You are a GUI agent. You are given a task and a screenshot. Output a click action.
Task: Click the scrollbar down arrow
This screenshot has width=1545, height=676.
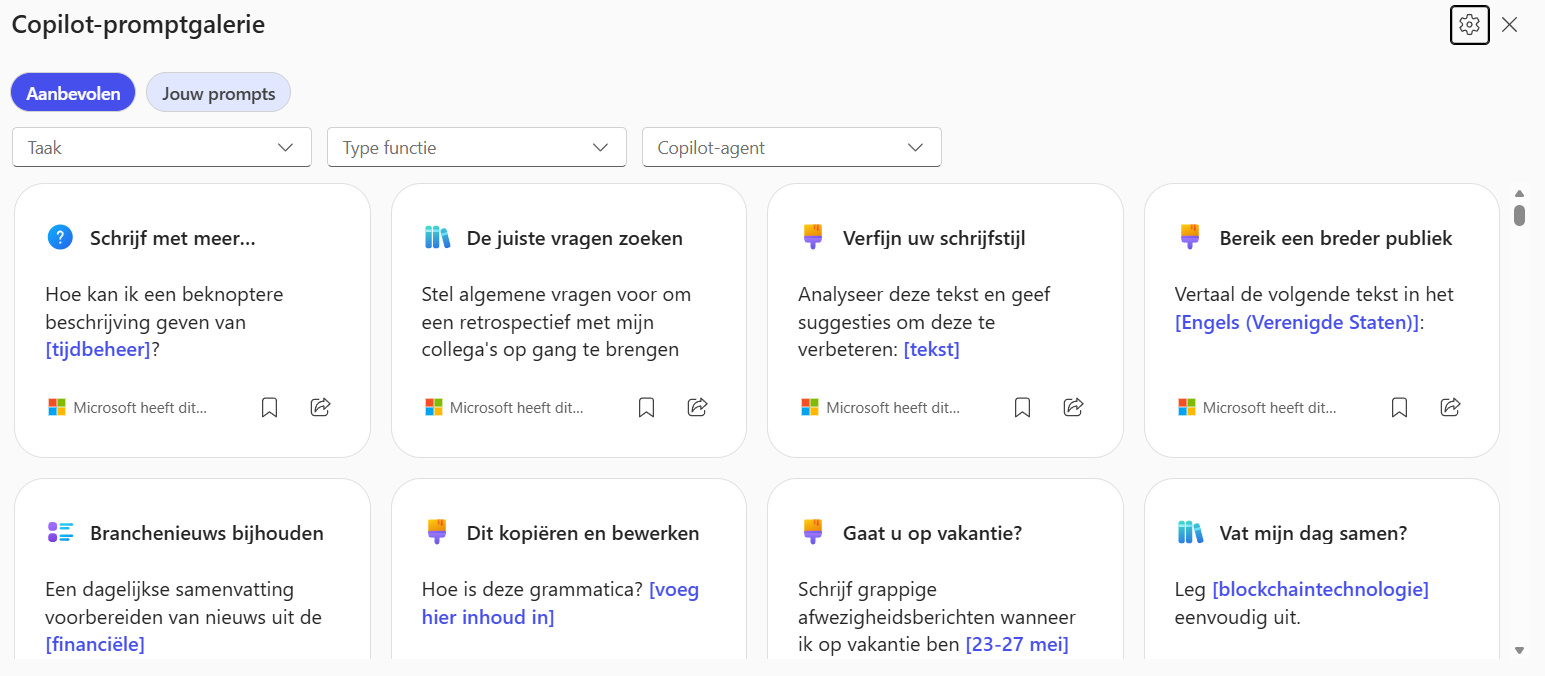pyautogui.click(x=1519, y=650)
